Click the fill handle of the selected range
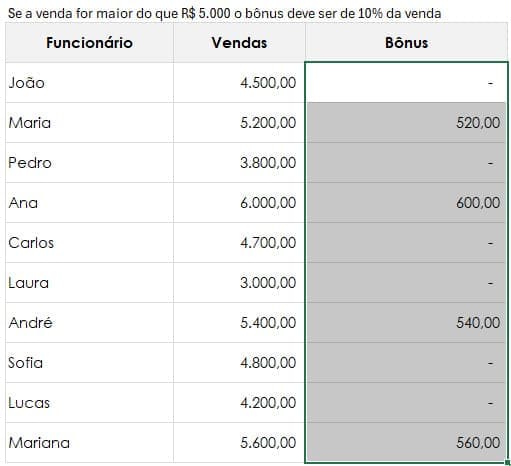 (508, 463)
